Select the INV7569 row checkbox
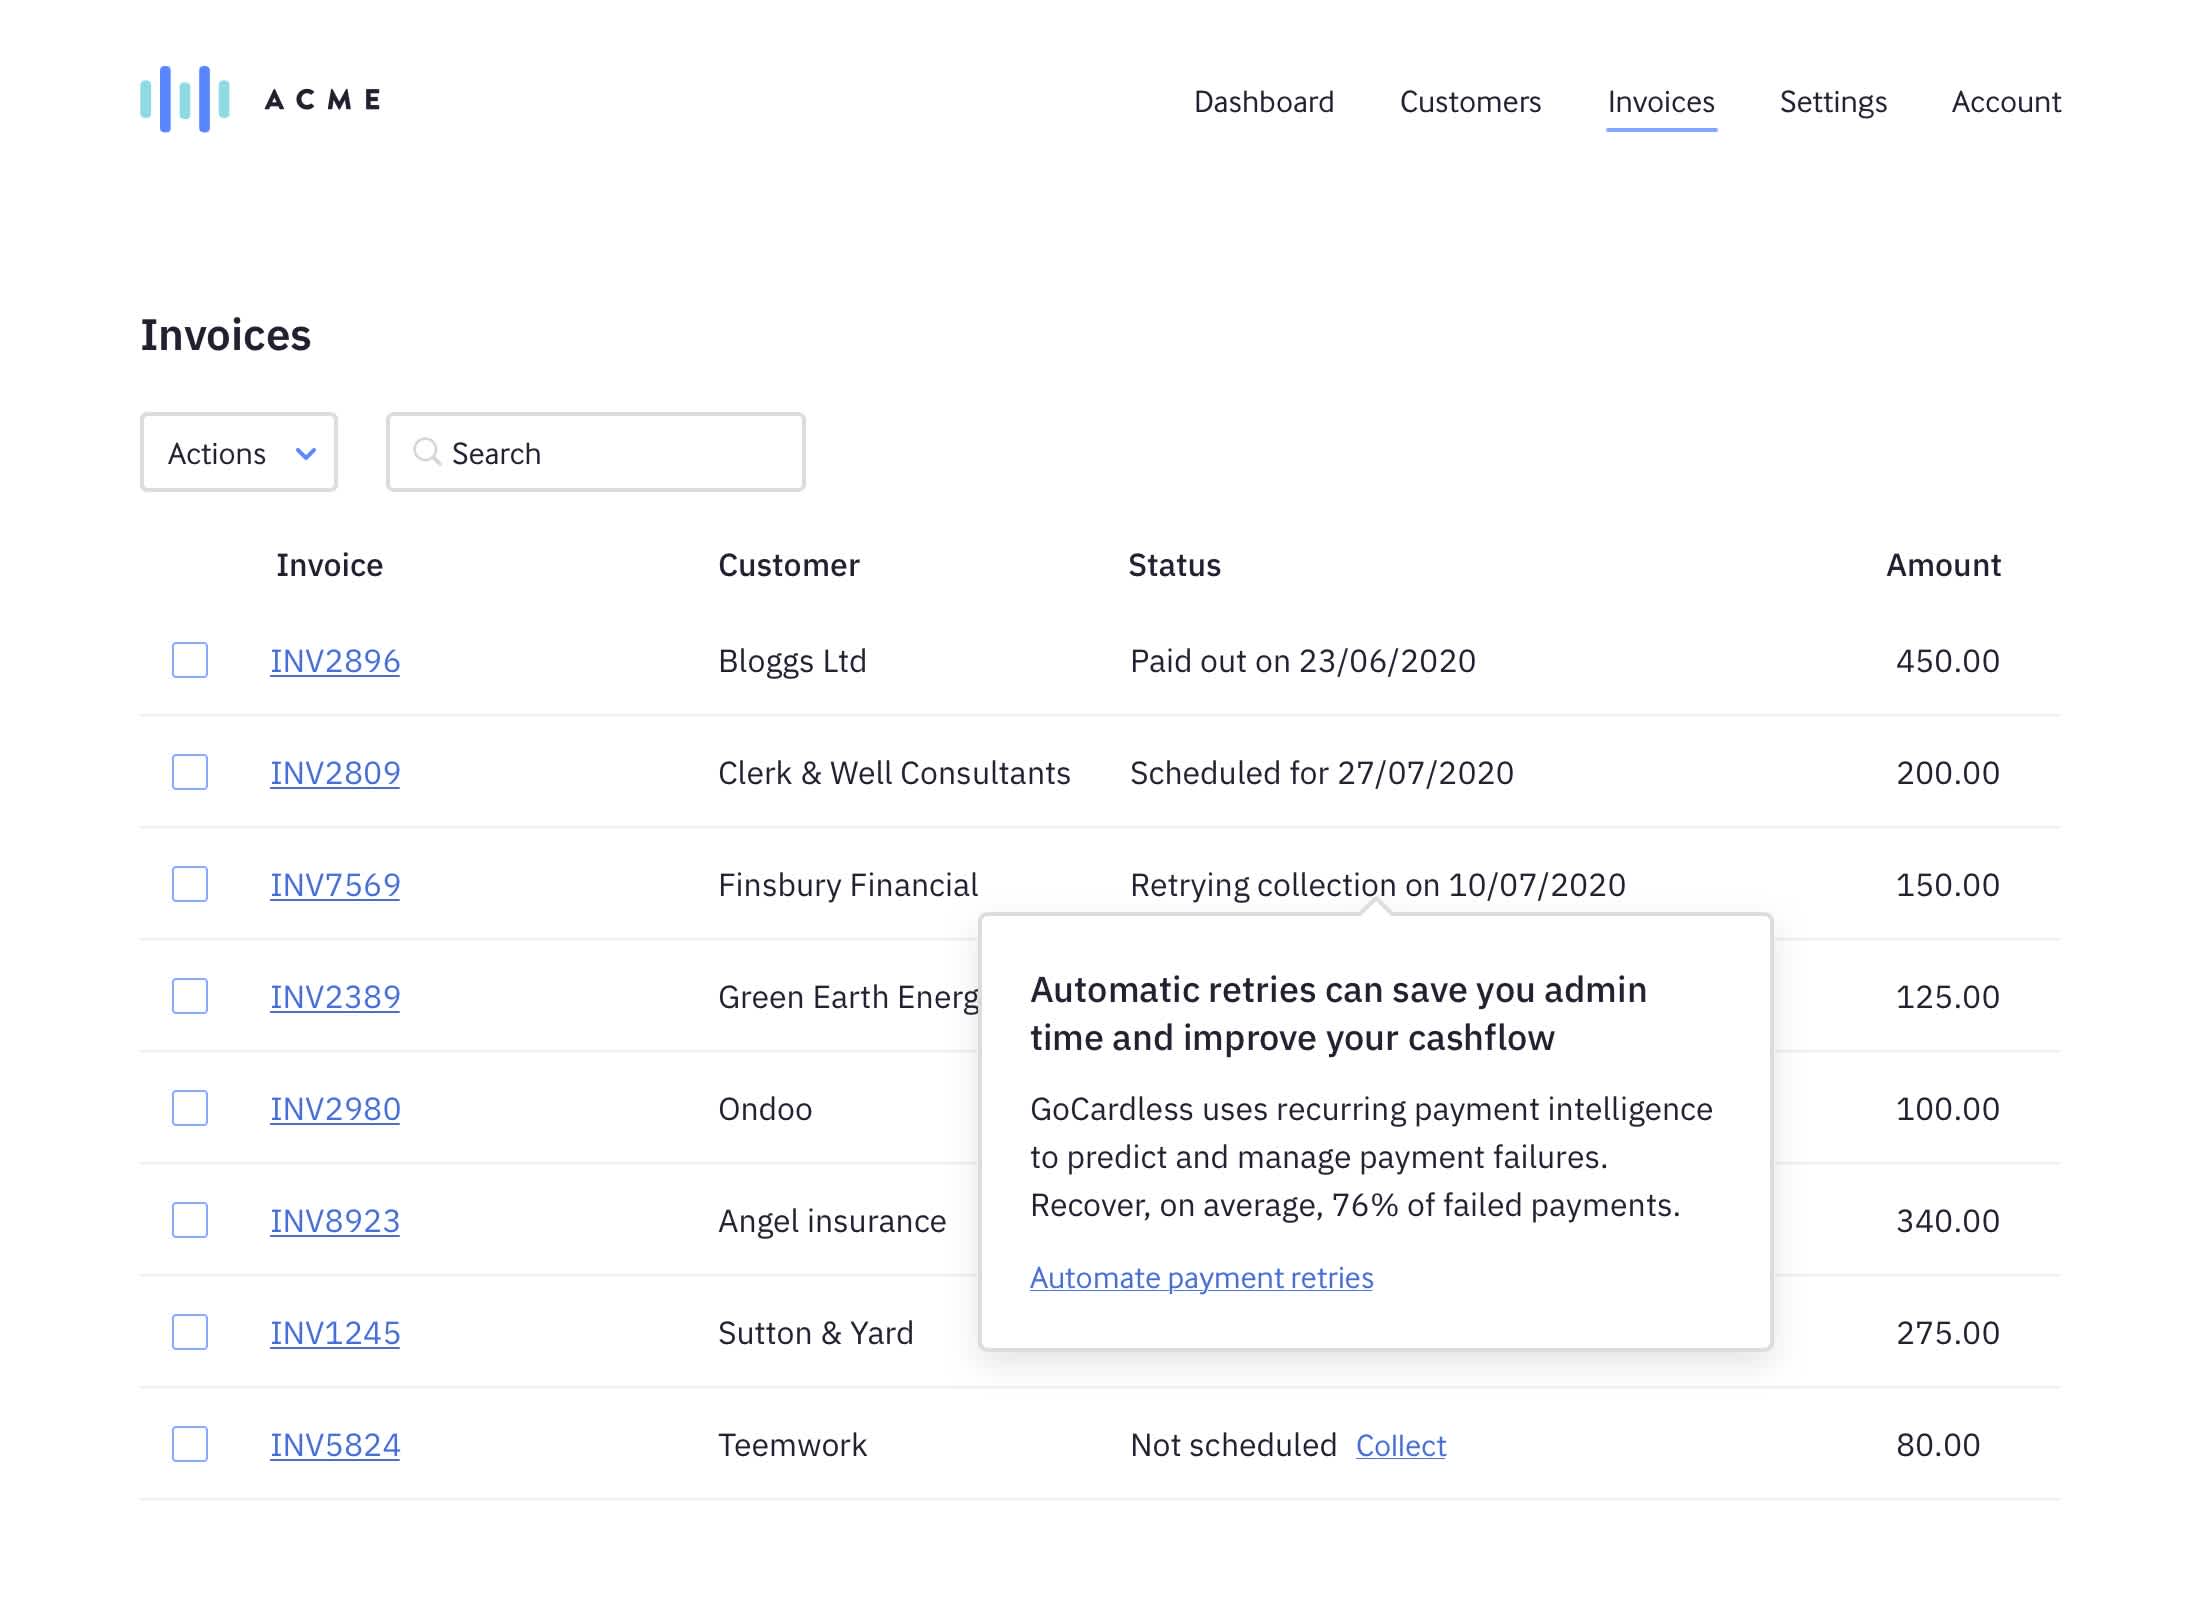 [190, 884]
